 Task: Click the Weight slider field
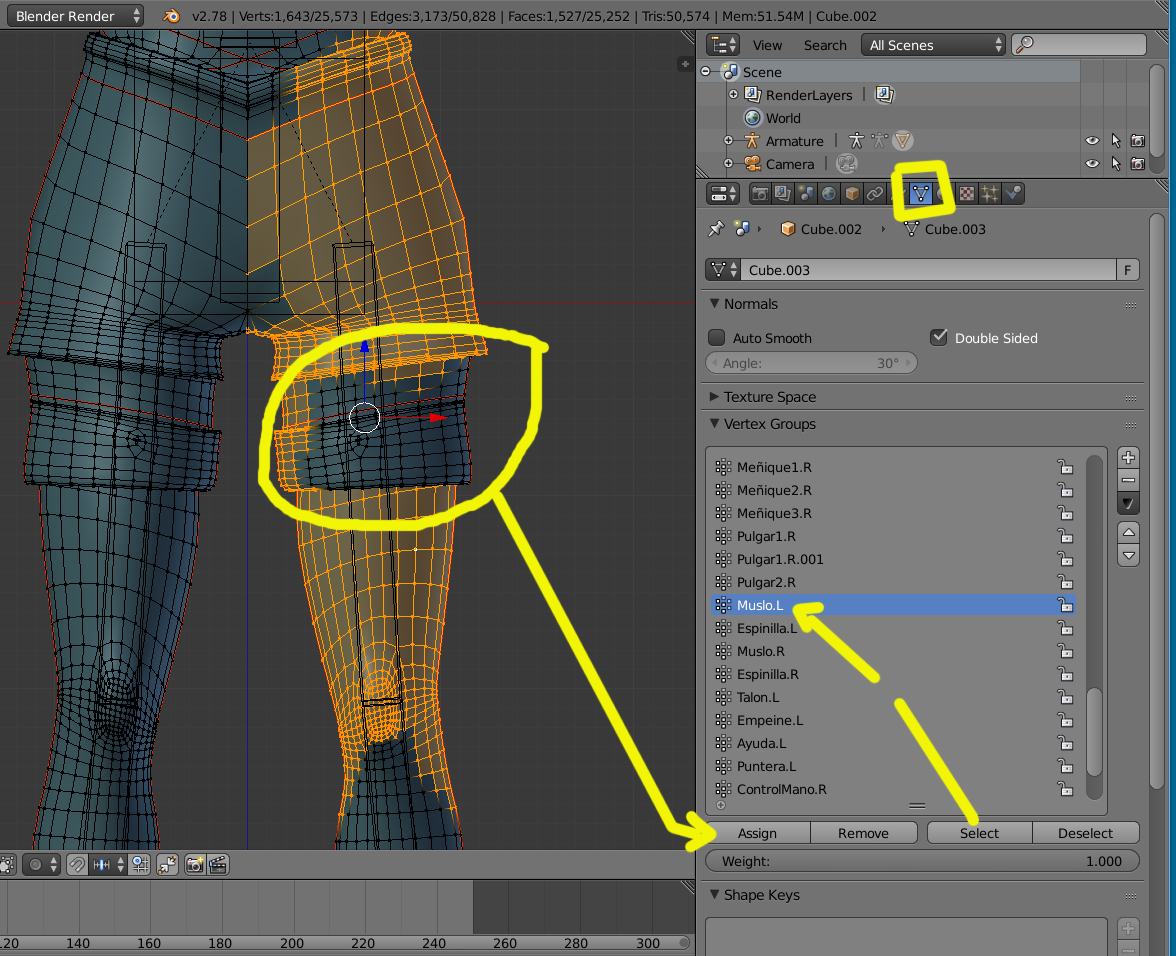click(922, 861)
